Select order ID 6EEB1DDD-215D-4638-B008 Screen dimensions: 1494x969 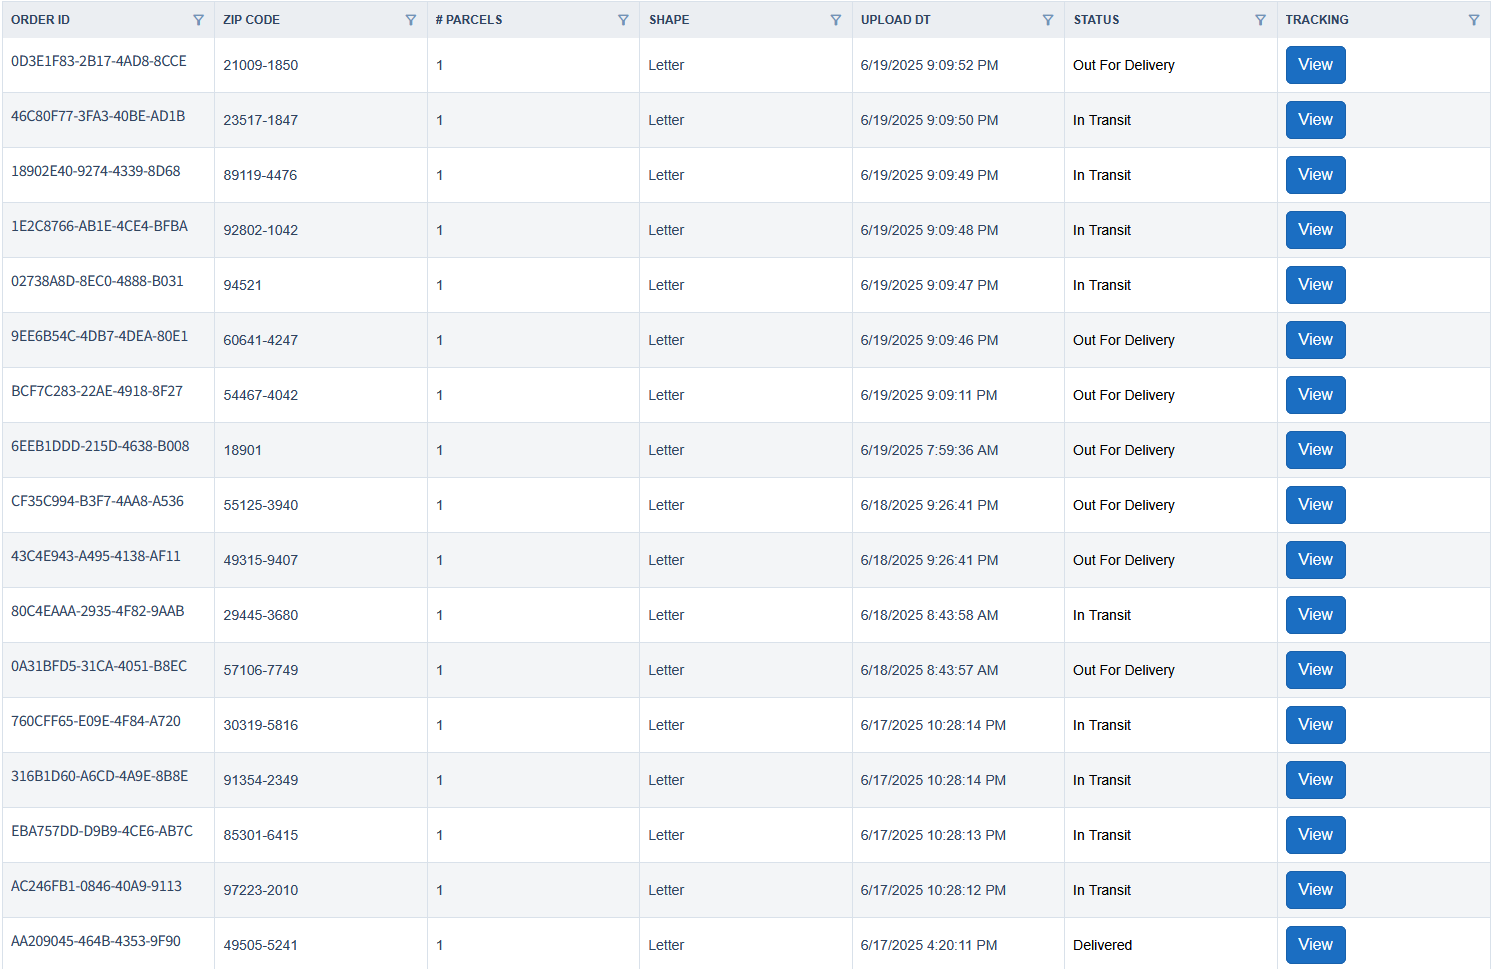(100, 446)
